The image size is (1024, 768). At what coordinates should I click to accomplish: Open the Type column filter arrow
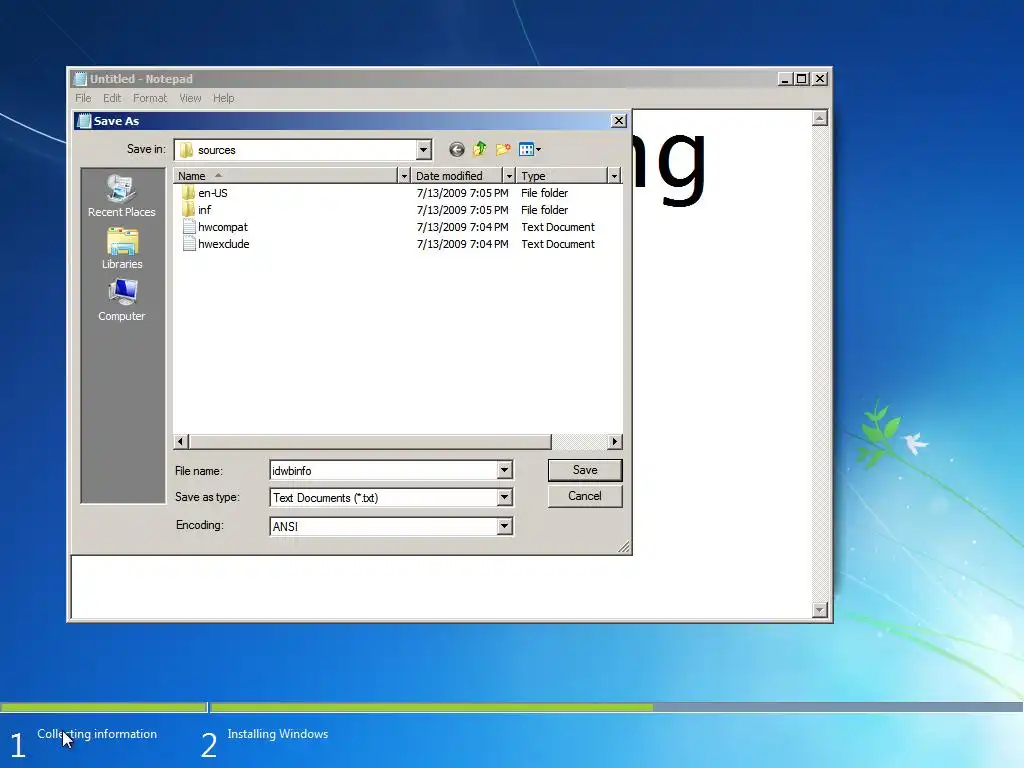click(614, 176)
